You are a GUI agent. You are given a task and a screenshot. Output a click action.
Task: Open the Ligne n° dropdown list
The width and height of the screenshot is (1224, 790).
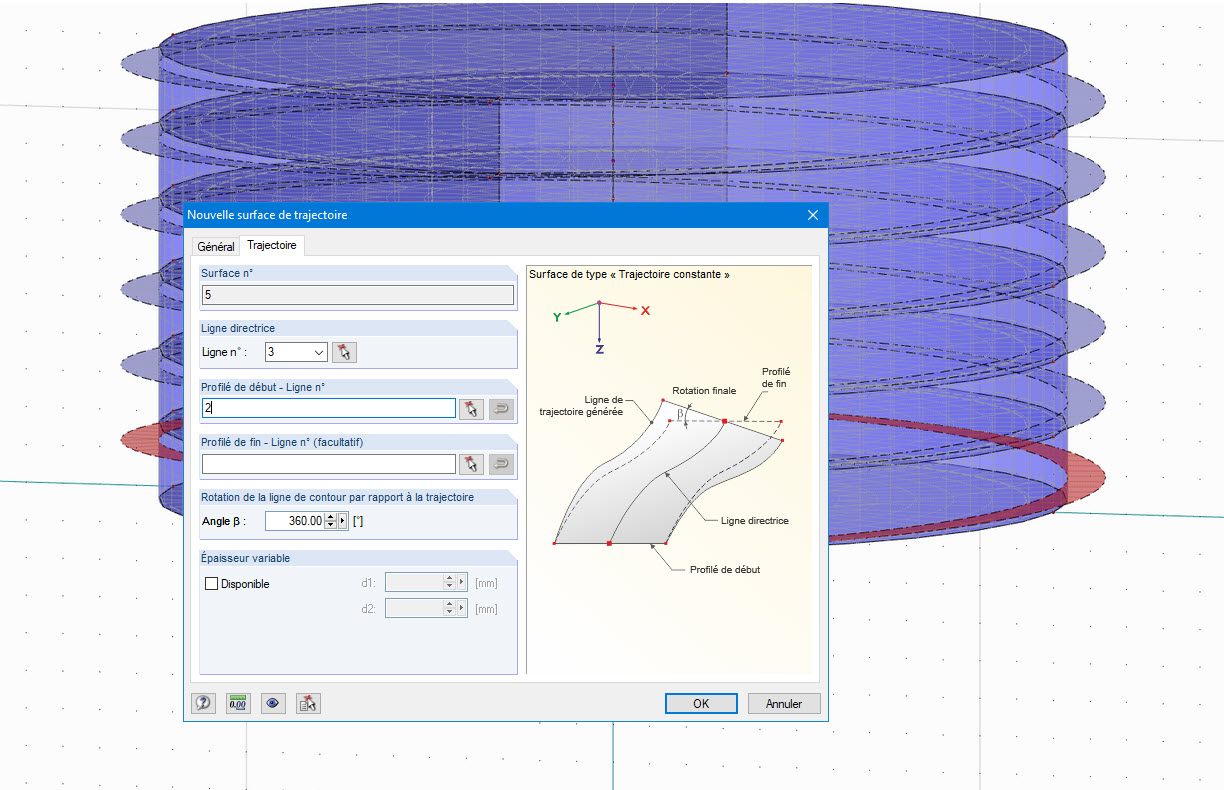click(x=318, y=351)
